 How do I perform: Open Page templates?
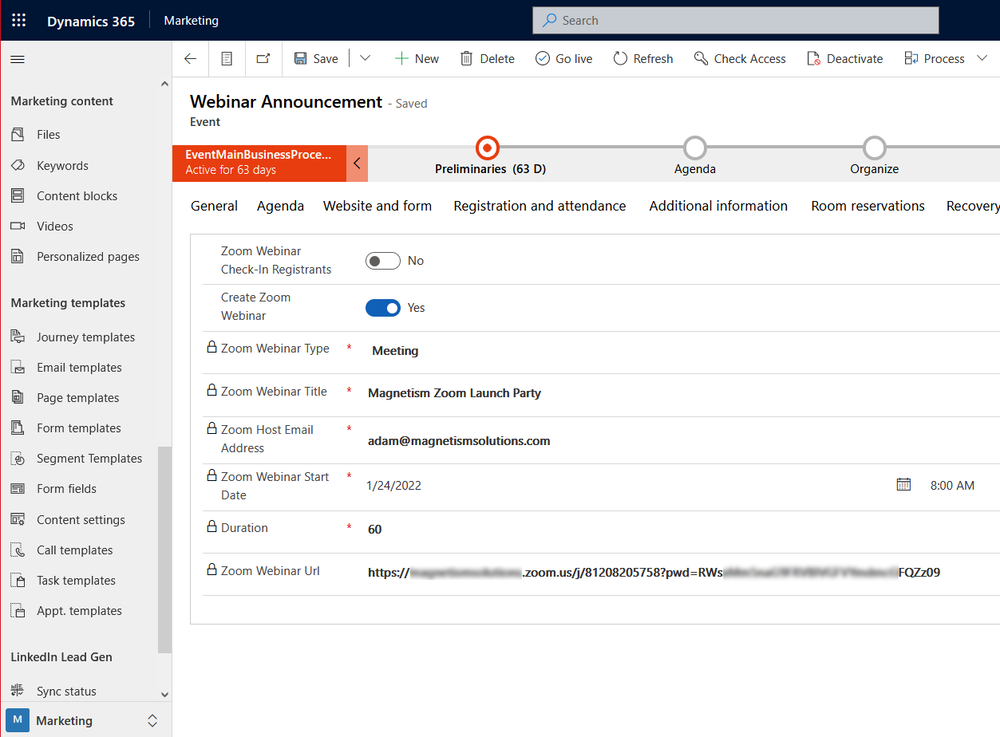click(80, 398)
